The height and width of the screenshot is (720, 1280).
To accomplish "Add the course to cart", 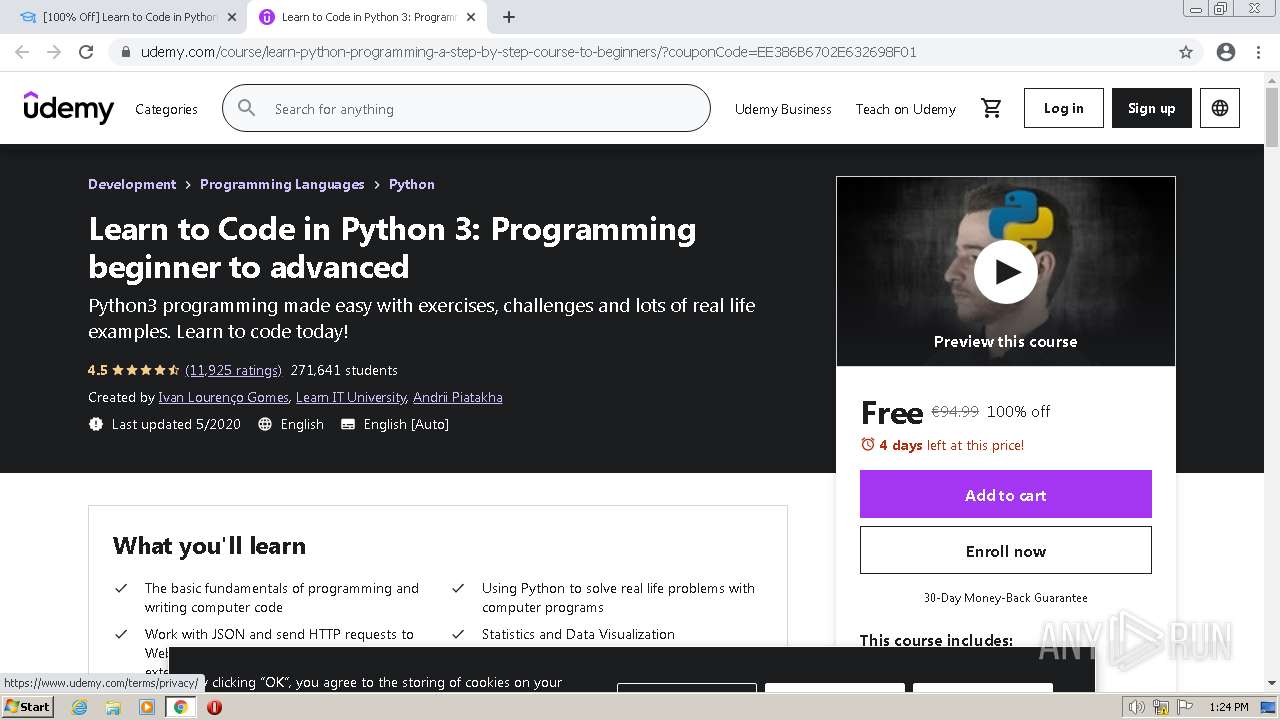I will [x=1005, y=495].
